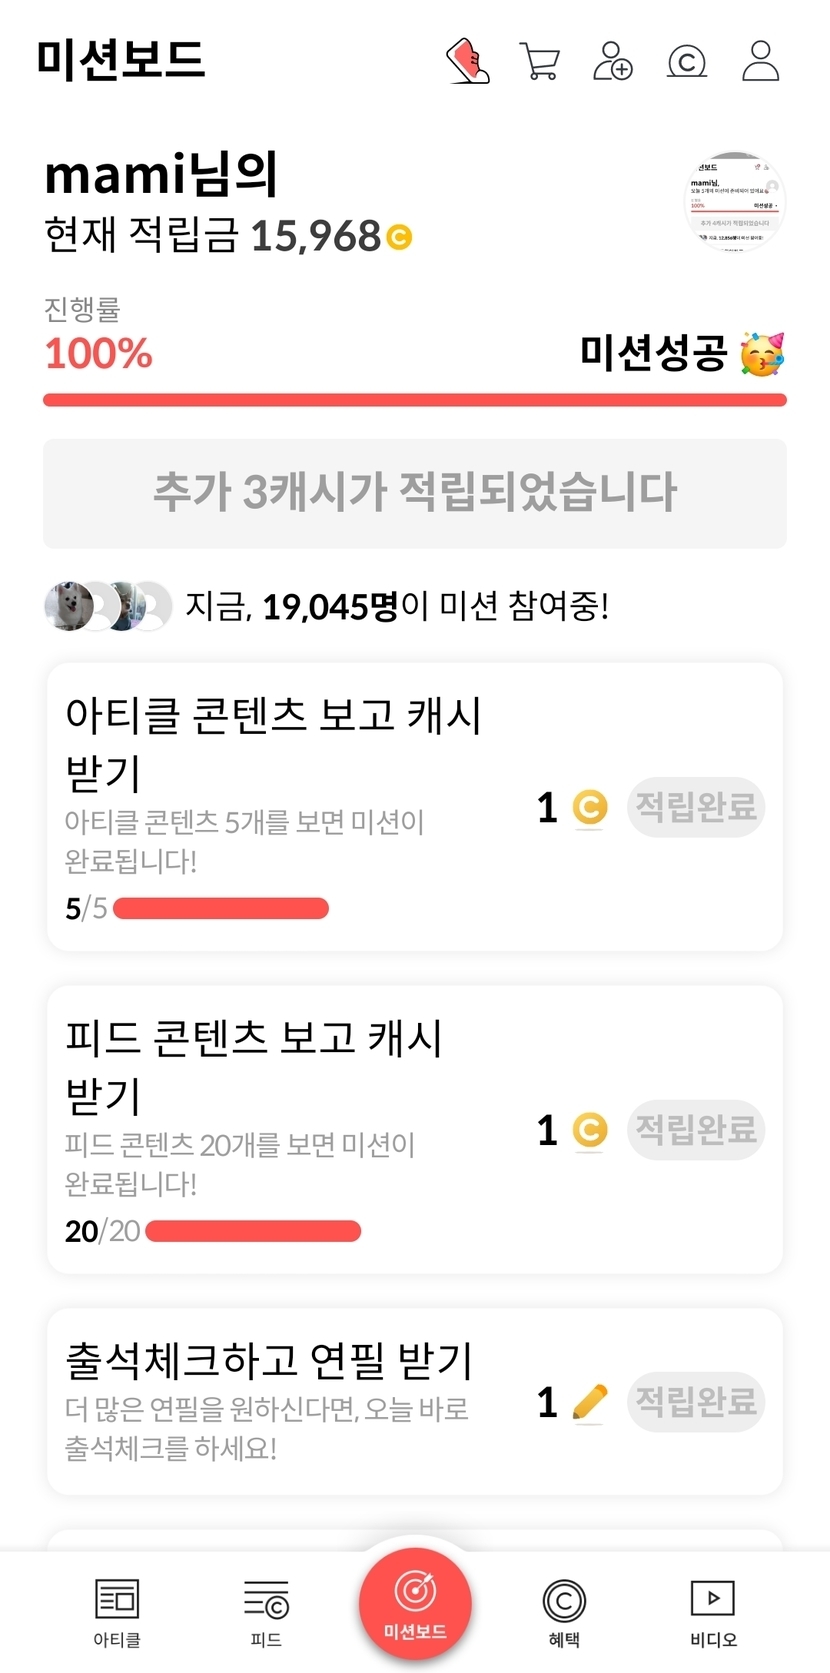Screen dimensions: 830x1673
Task: Tap the red sneaker icon in header
Action: coord(467,61)
